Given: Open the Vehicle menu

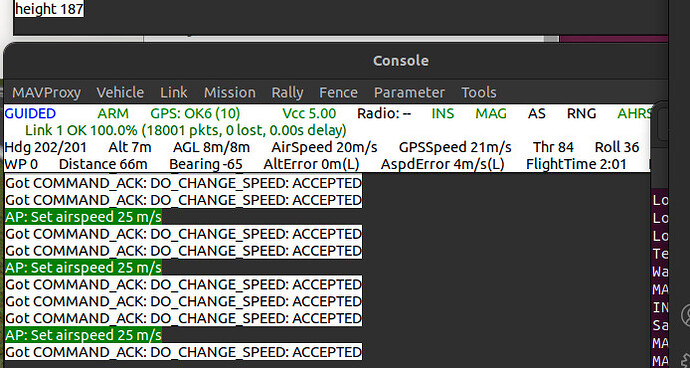Looking at the screenshot, I should 120,92.
